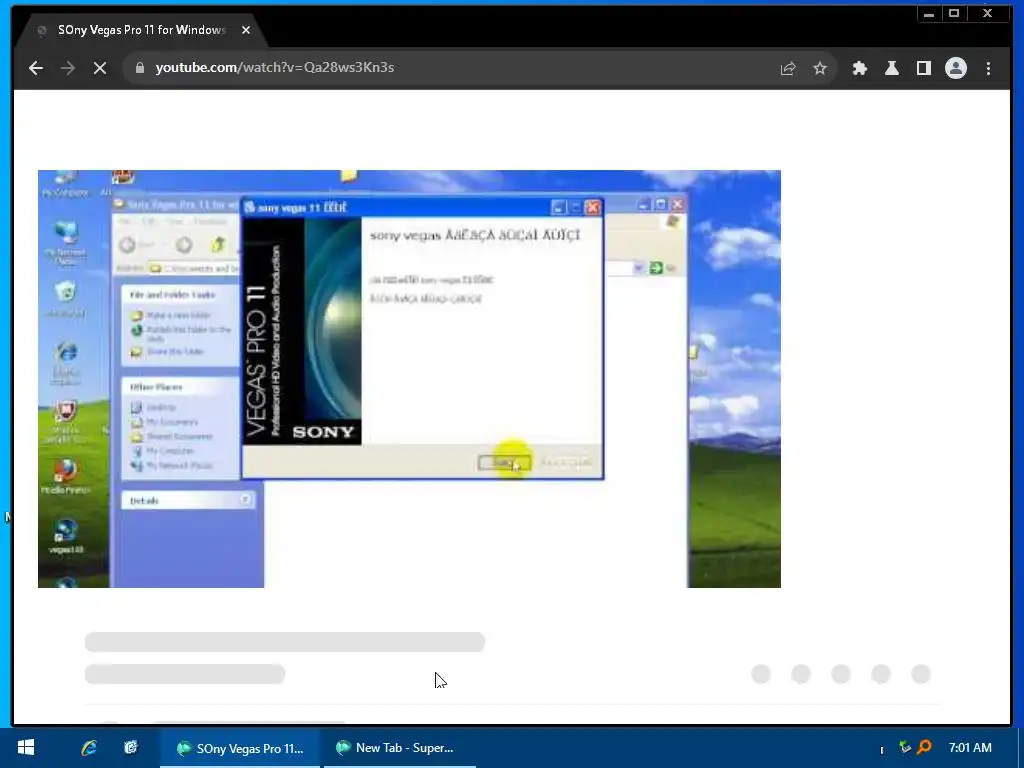The image size is (1024, 768).
Task: Go back to the previous page
Action: [x=36, y=68]
